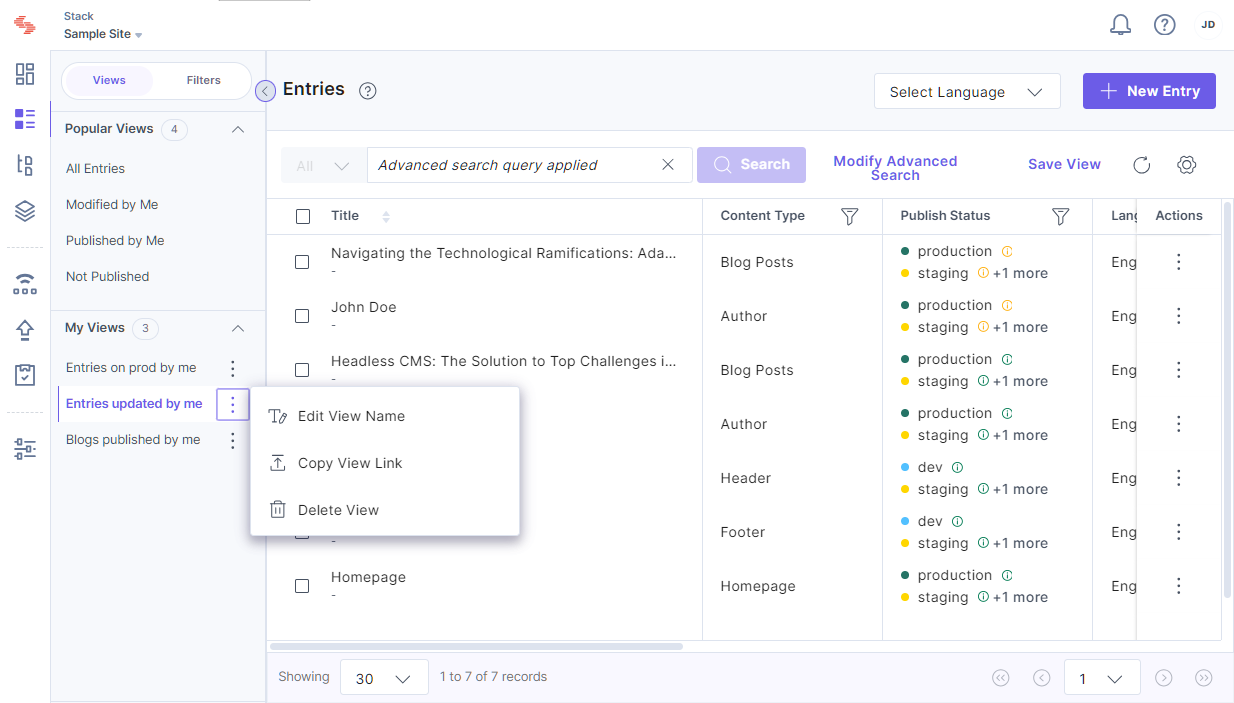Screen dimensions: 1234x703
Task: Filter by Content Type column
Action: pos(849,216)
